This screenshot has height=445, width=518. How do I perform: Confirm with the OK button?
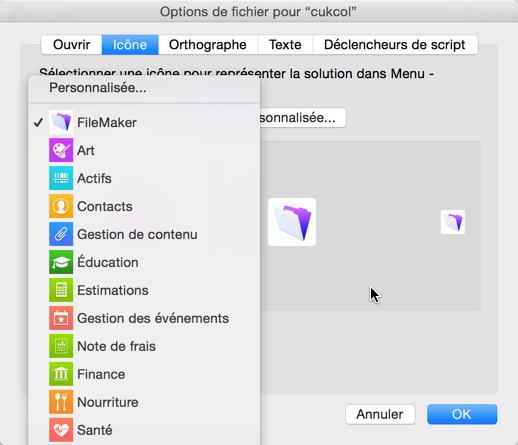coord(462,414)
